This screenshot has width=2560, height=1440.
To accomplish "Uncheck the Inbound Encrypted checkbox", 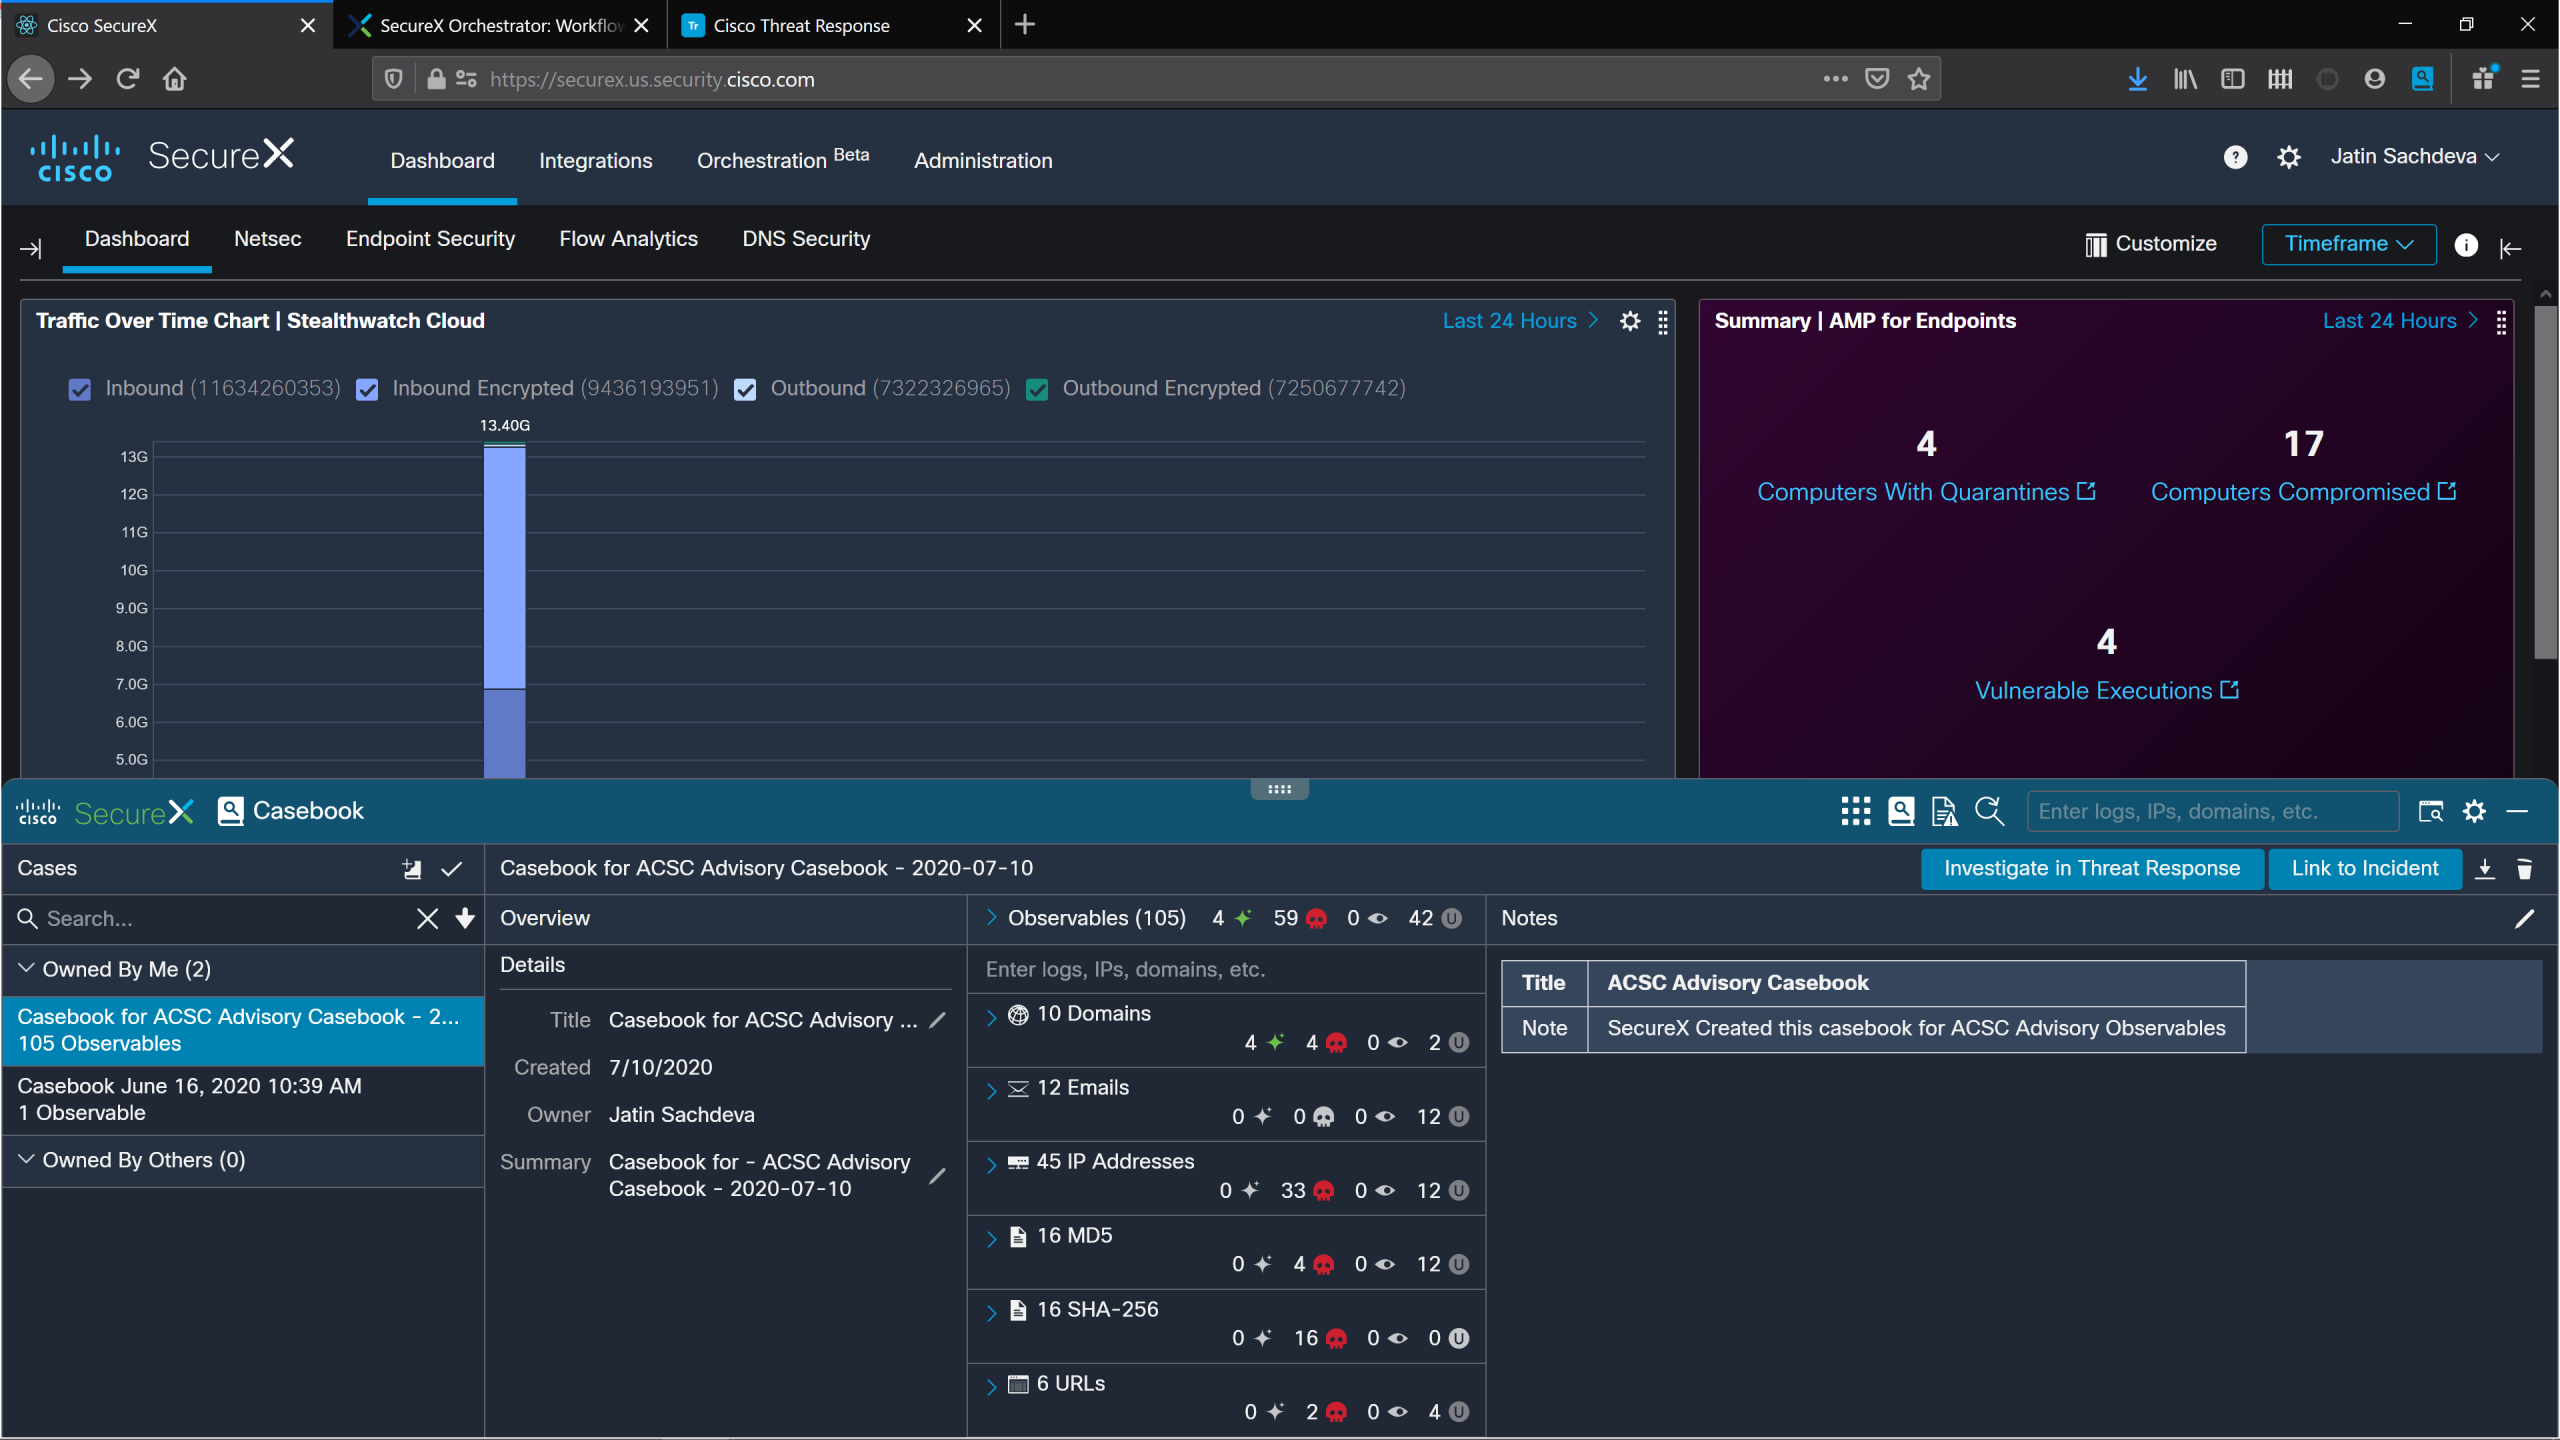I will tap(367, 390).
